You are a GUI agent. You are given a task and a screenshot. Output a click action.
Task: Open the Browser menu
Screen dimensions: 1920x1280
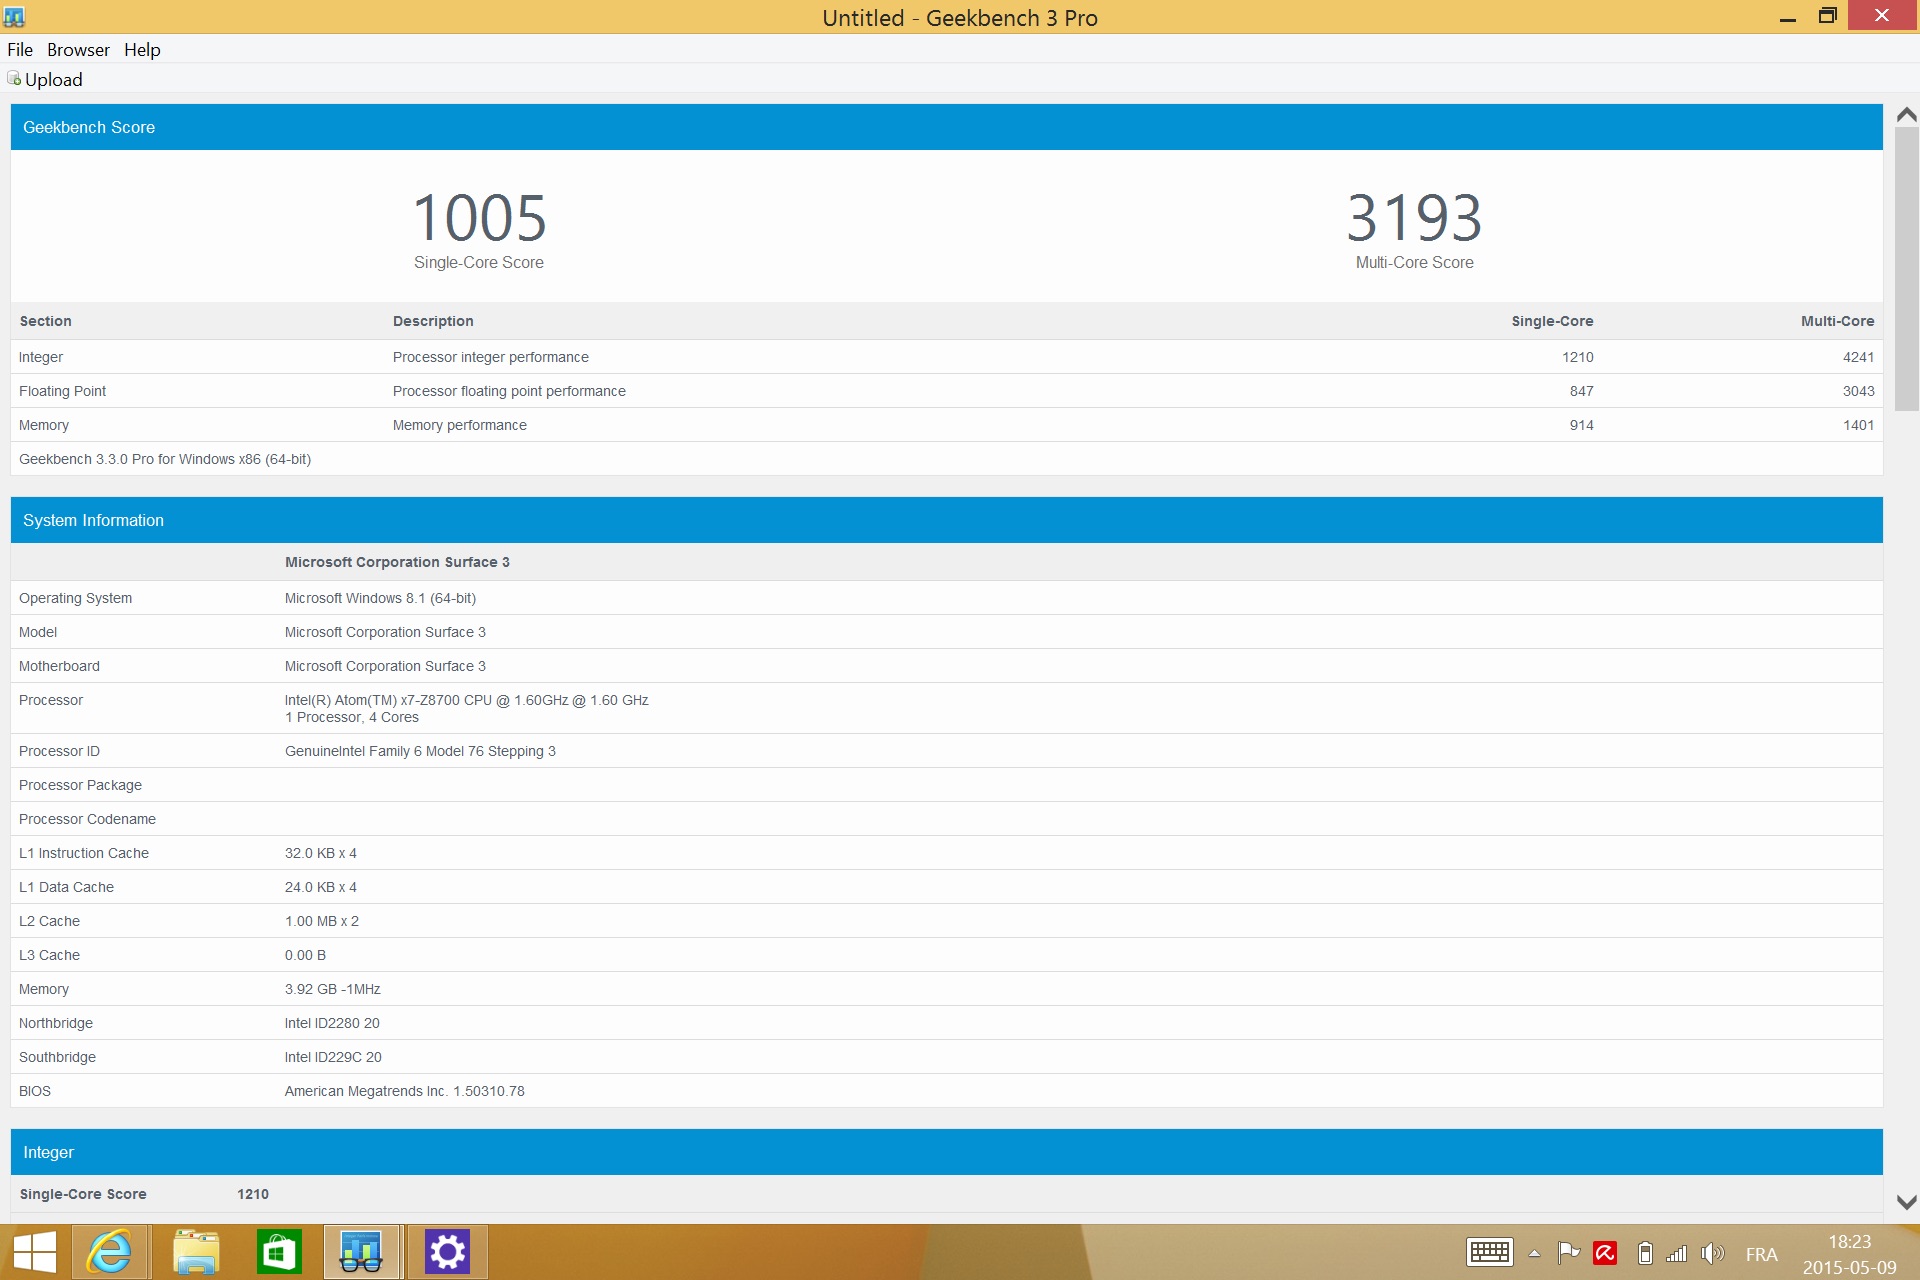point(78,50)
